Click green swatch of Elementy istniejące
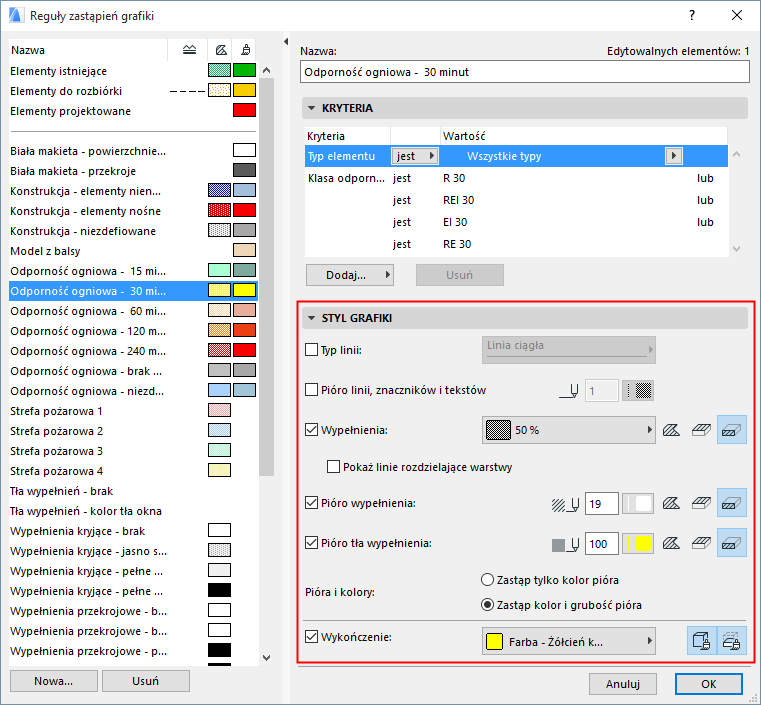Screen dimensions: 761x705 point(244,70)
